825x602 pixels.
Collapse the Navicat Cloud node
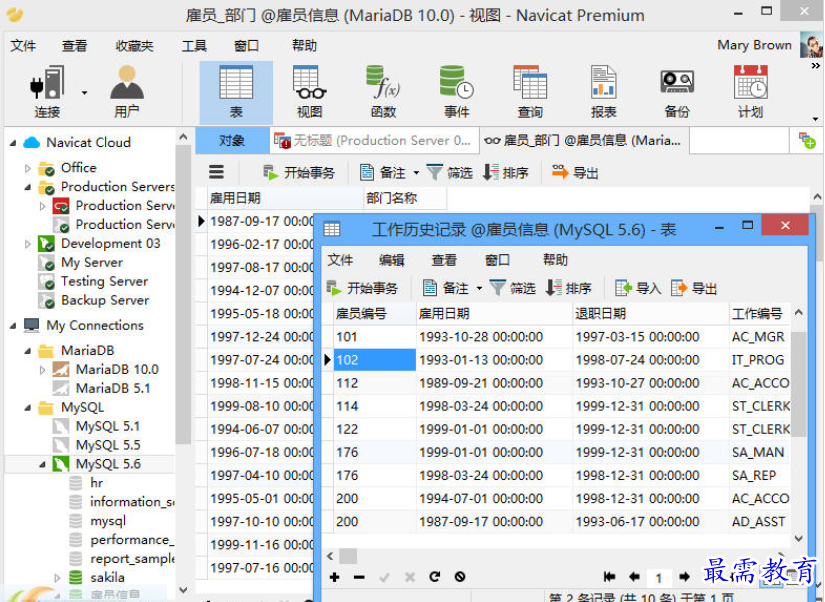pos(13,143)
